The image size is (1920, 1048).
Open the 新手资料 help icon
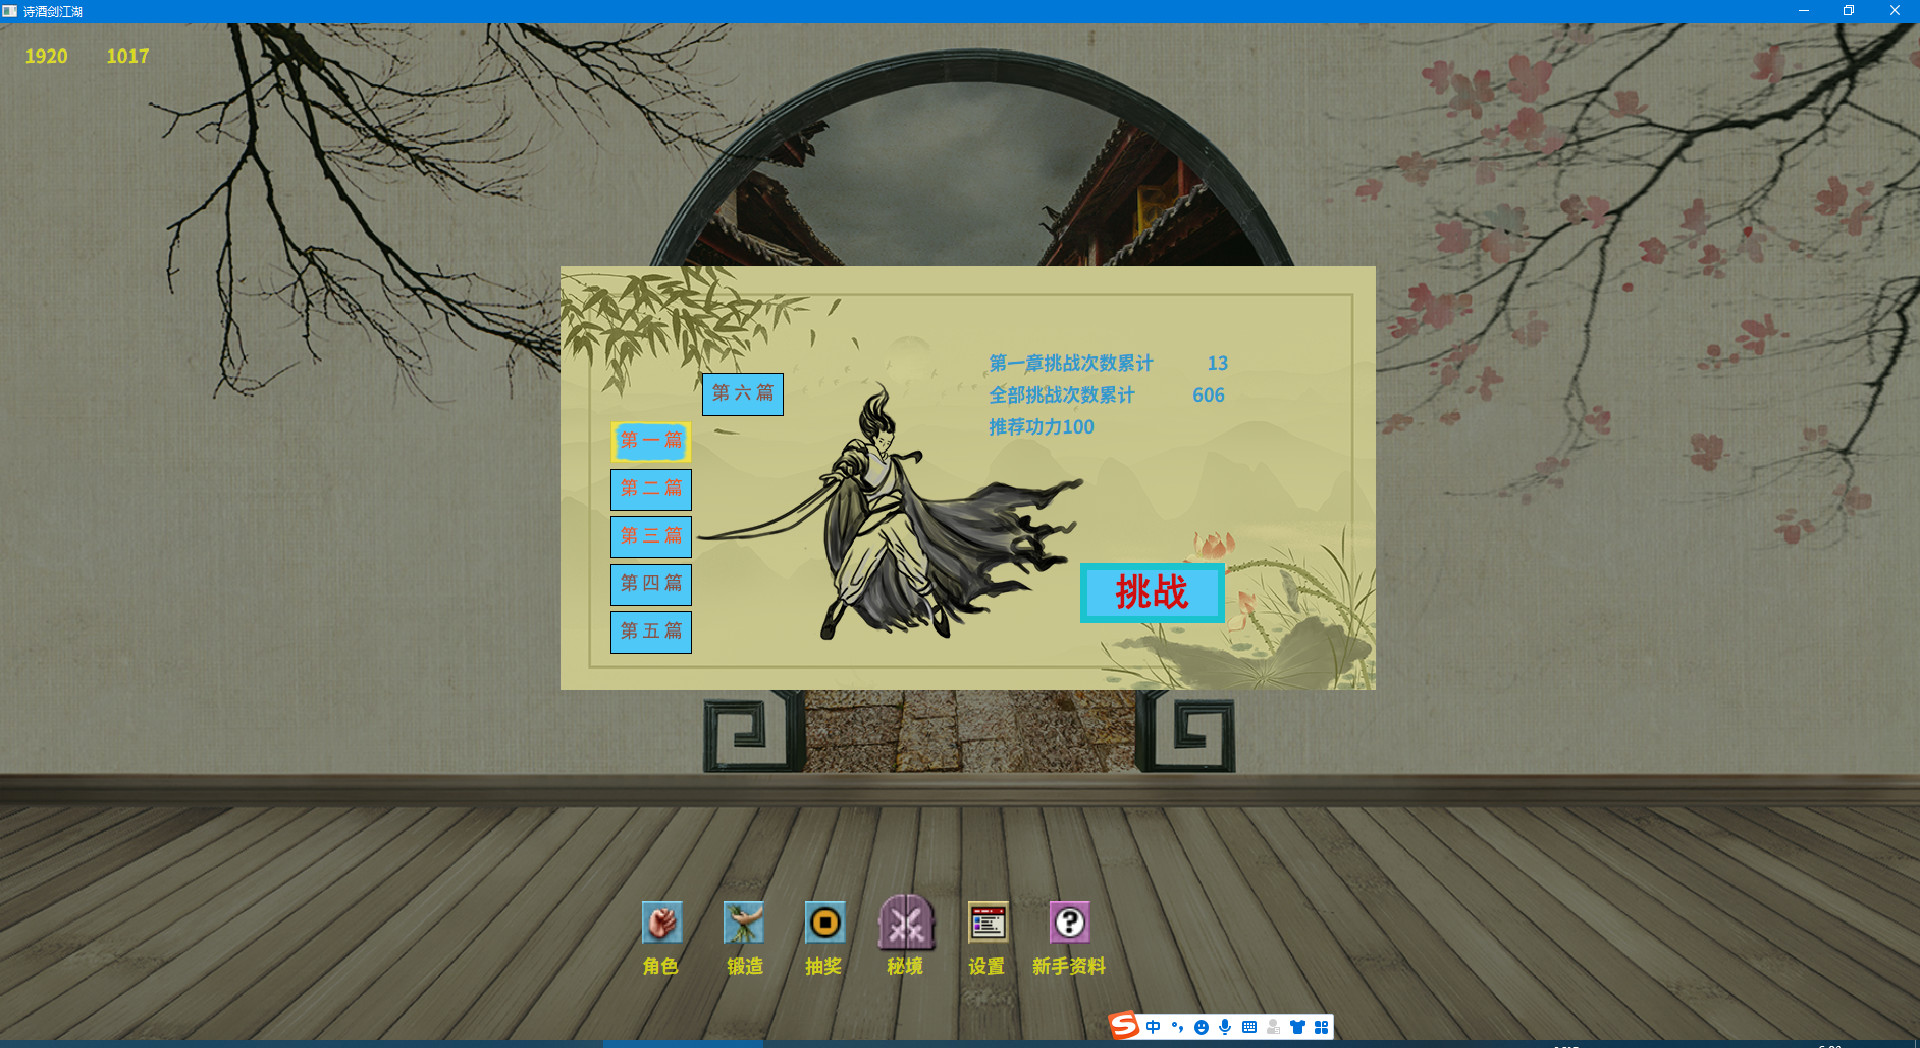tap(1069, 923)
